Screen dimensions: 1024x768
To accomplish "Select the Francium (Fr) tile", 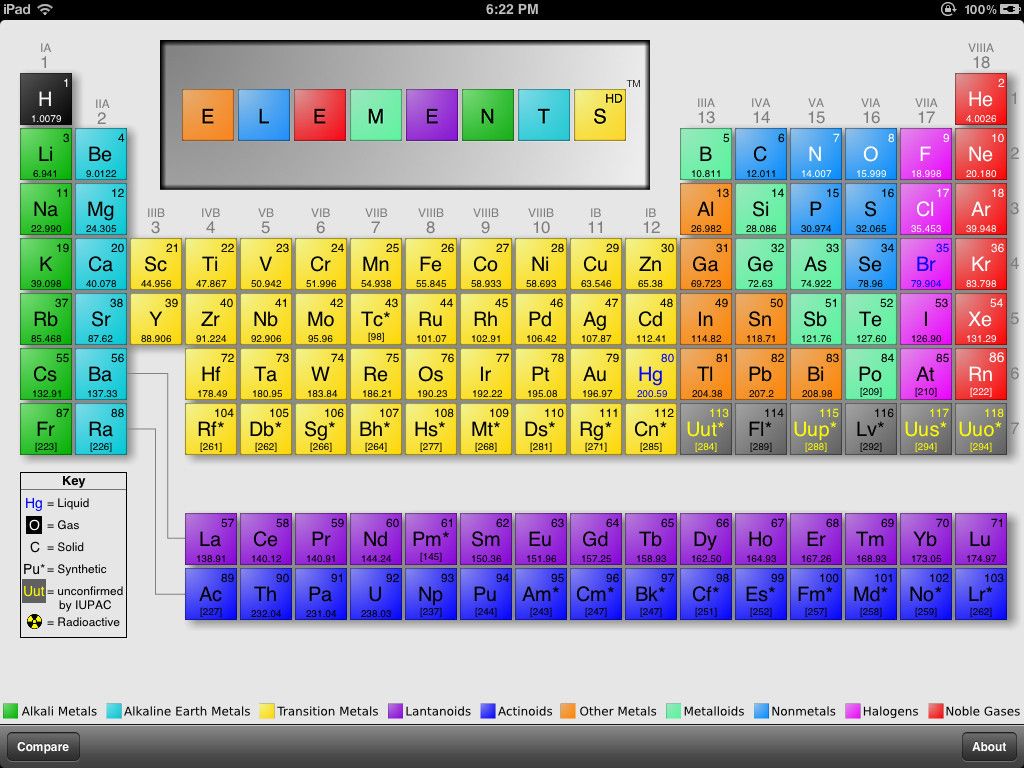I will tap(46, 429).
